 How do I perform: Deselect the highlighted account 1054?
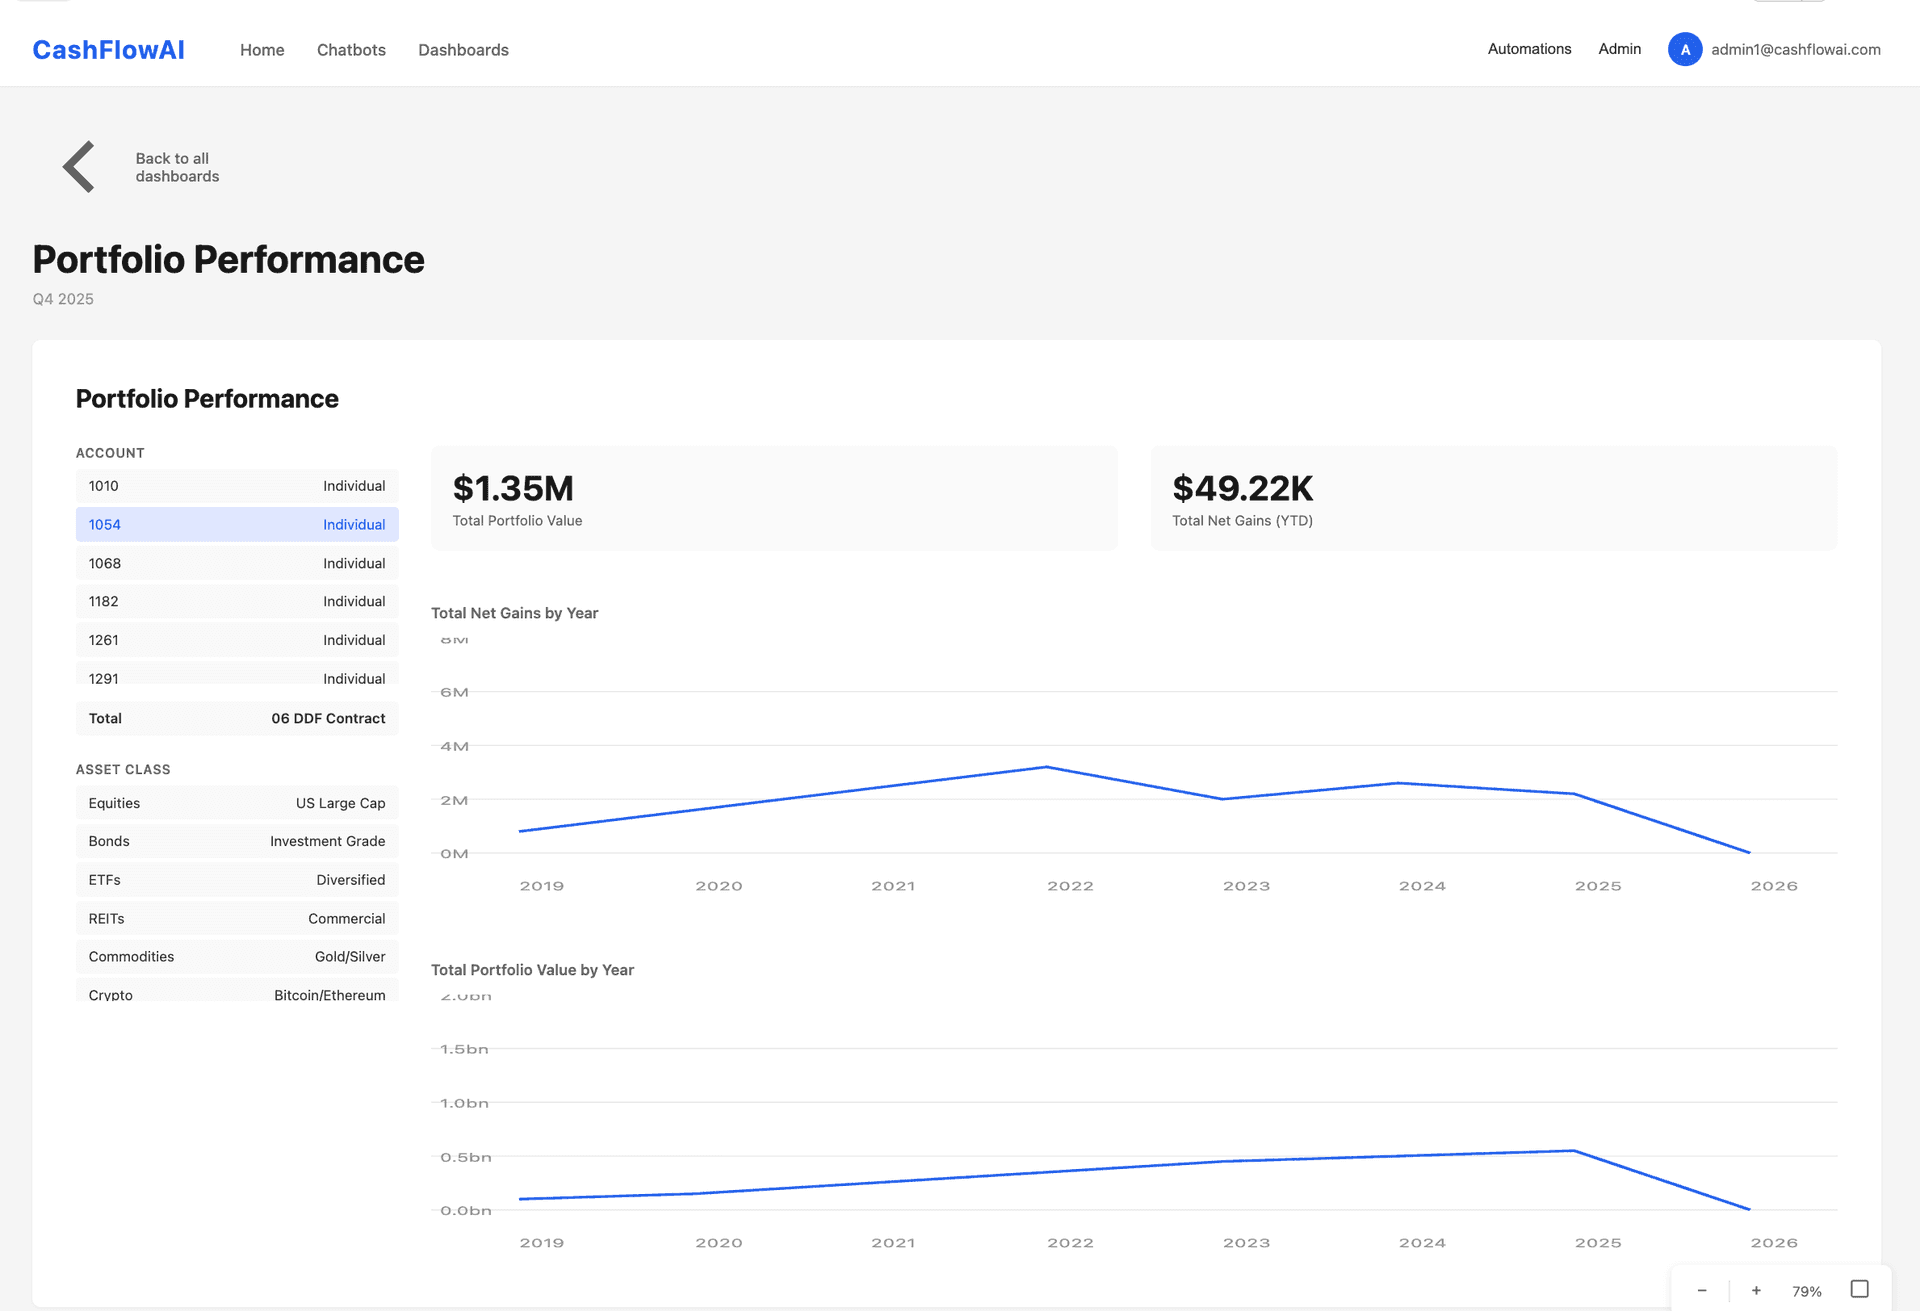[x=236, y=524]
